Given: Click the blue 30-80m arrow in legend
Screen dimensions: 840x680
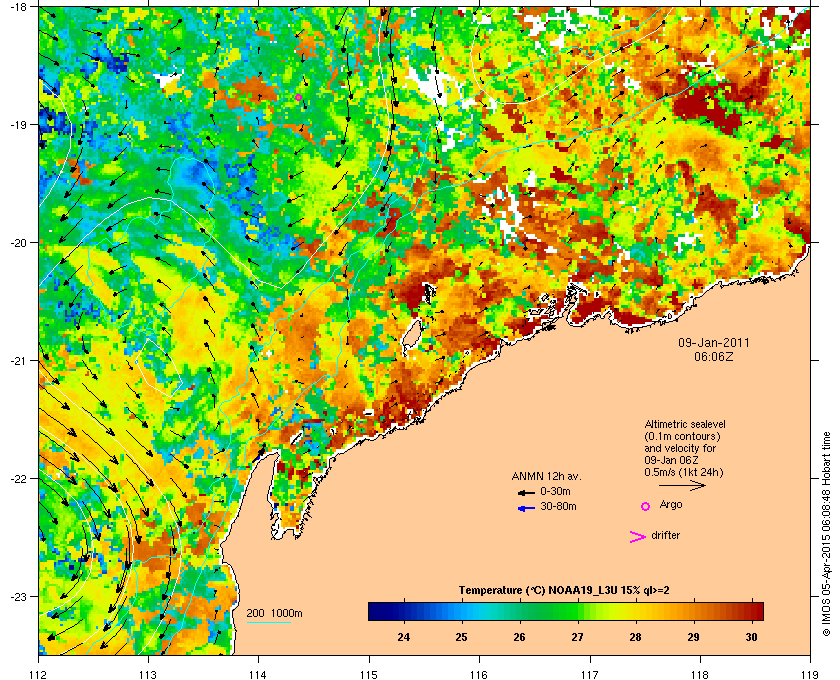Looking at the screenshot, I should (526, 508).
